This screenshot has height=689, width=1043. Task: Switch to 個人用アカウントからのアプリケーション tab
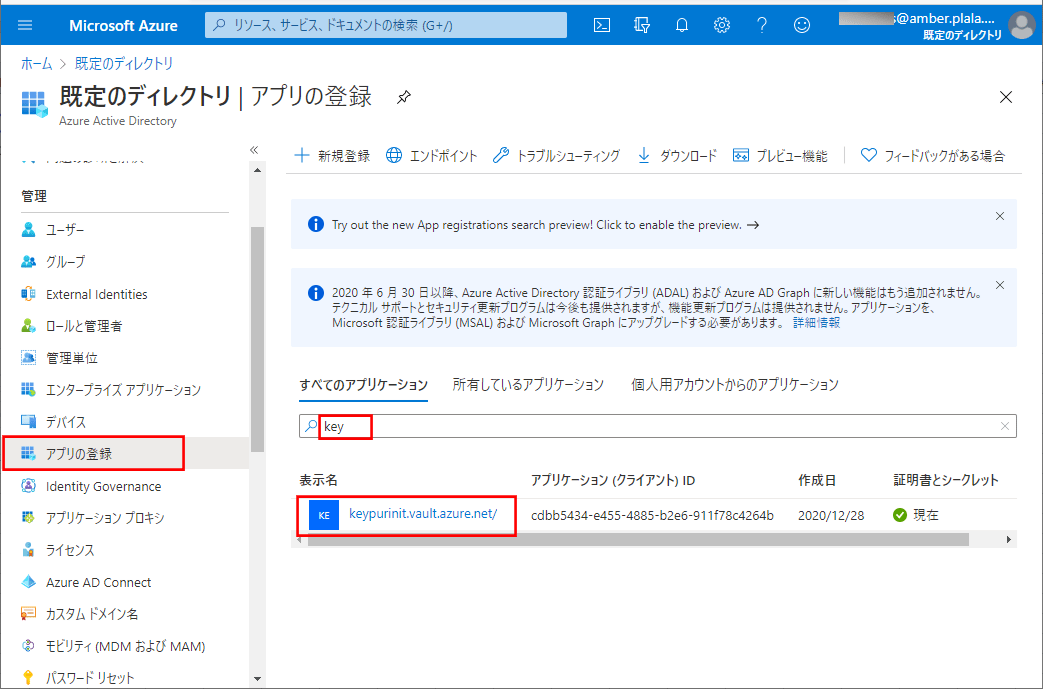tap(735, 384)
